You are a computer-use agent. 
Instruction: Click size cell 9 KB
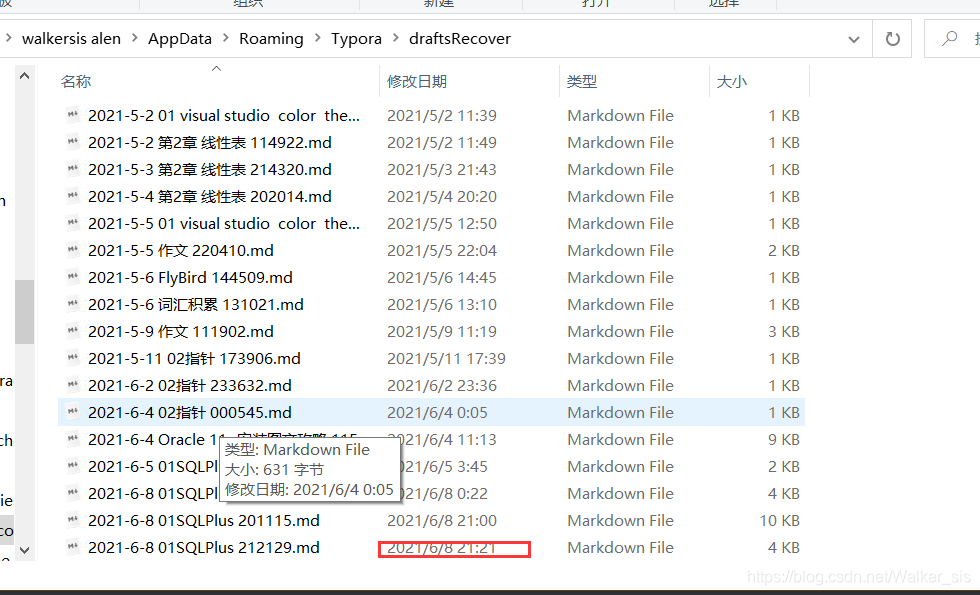784,439
